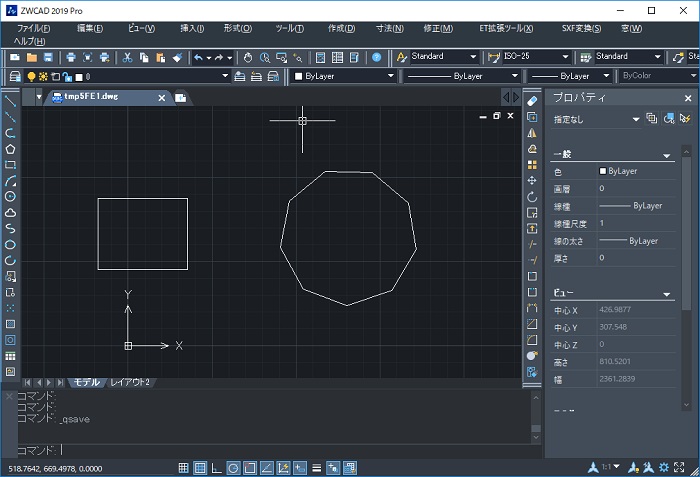
Task: Click the workspace settings gear icon
Action: click(664, 467)
